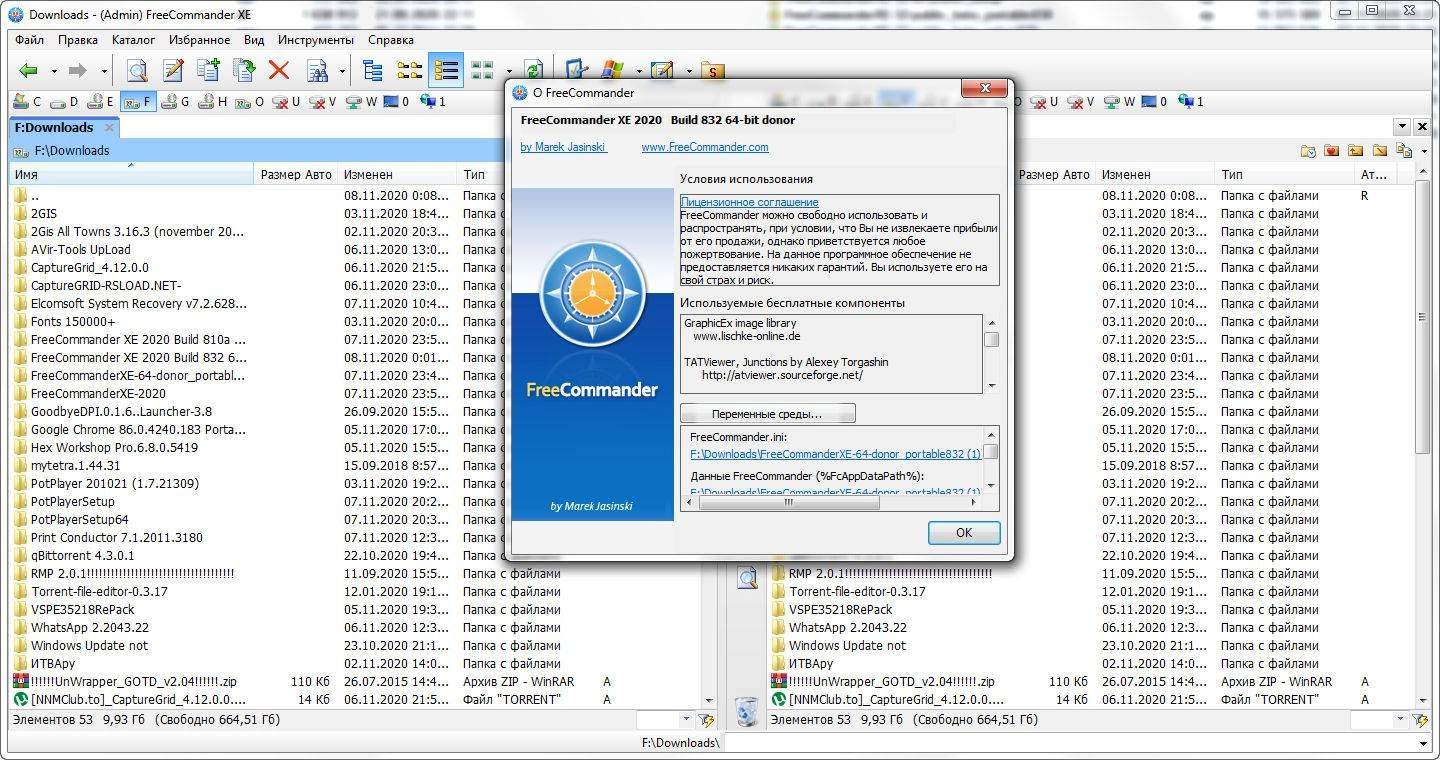Click the Переменные среды button
1440x760 pixels.
767,413
